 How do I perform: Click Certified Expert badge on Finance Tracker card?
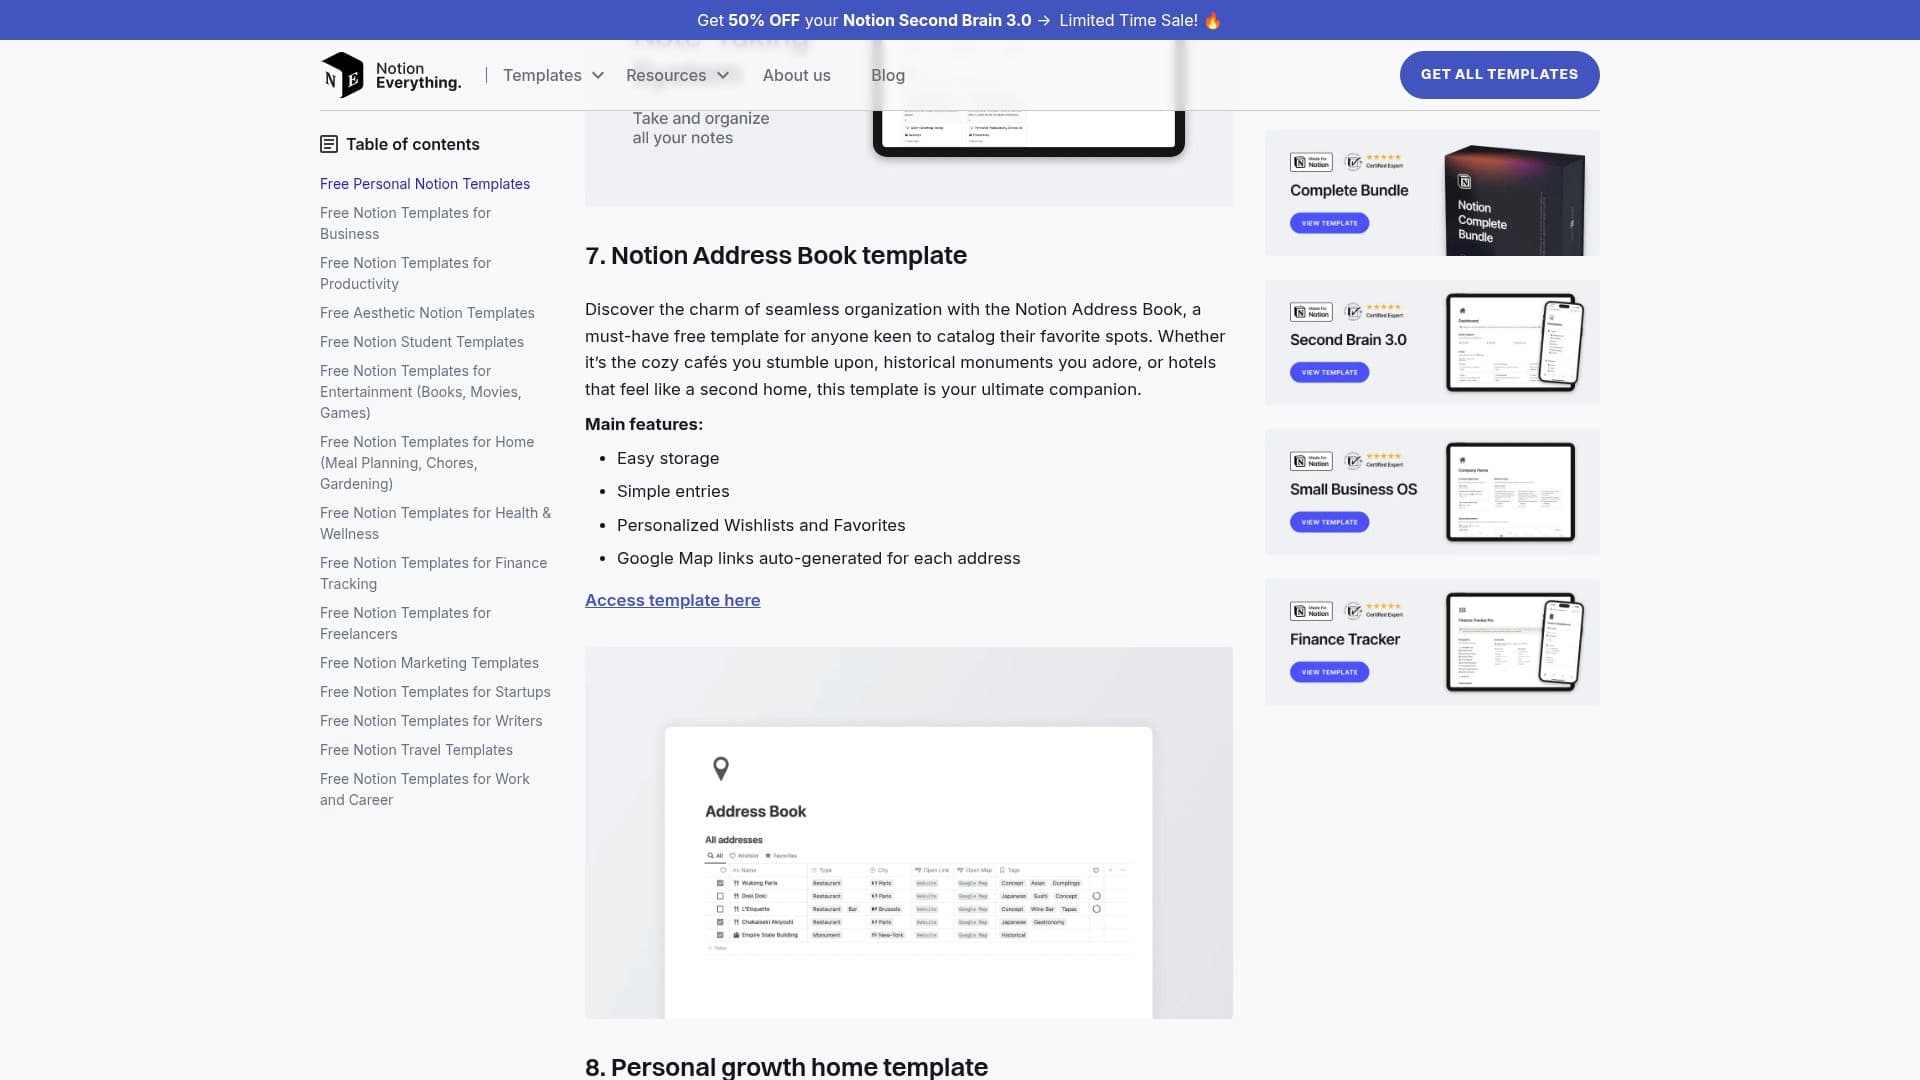click(1374, 610)
